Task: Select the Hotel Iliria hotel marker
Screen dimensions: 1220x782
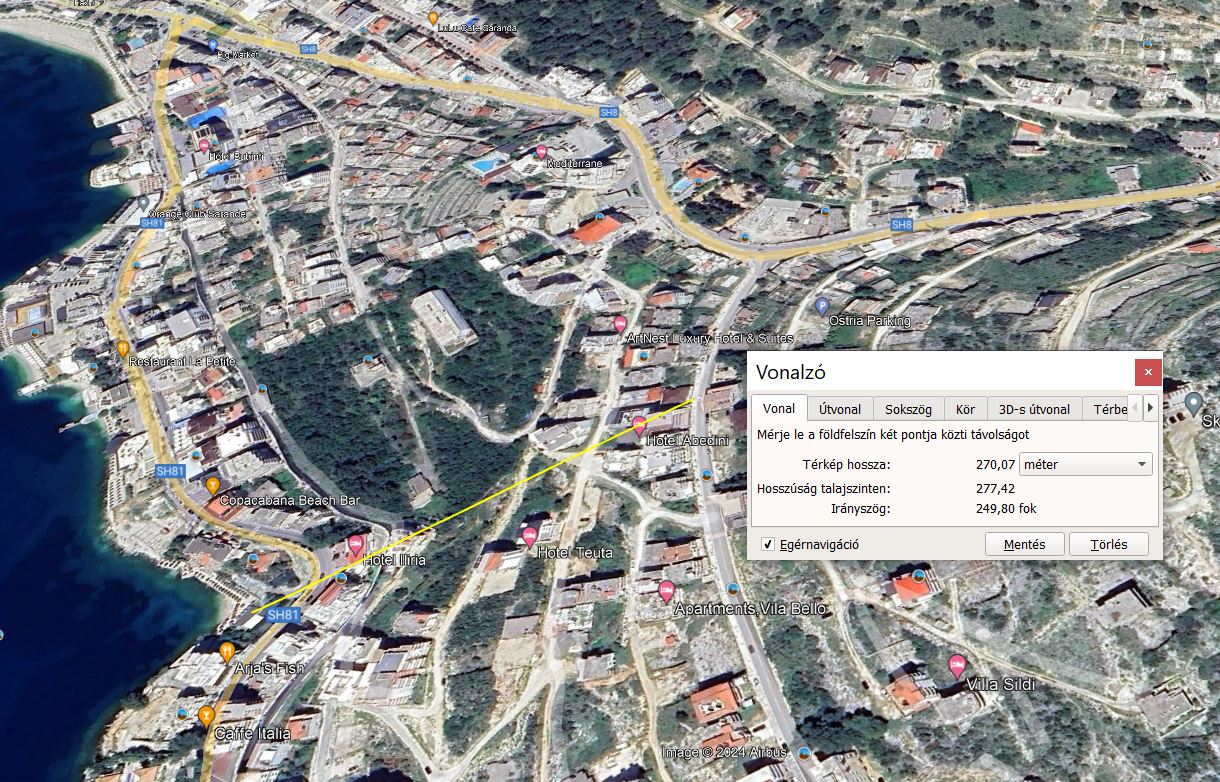Action: pyautogui.click(x=356, y=545)
